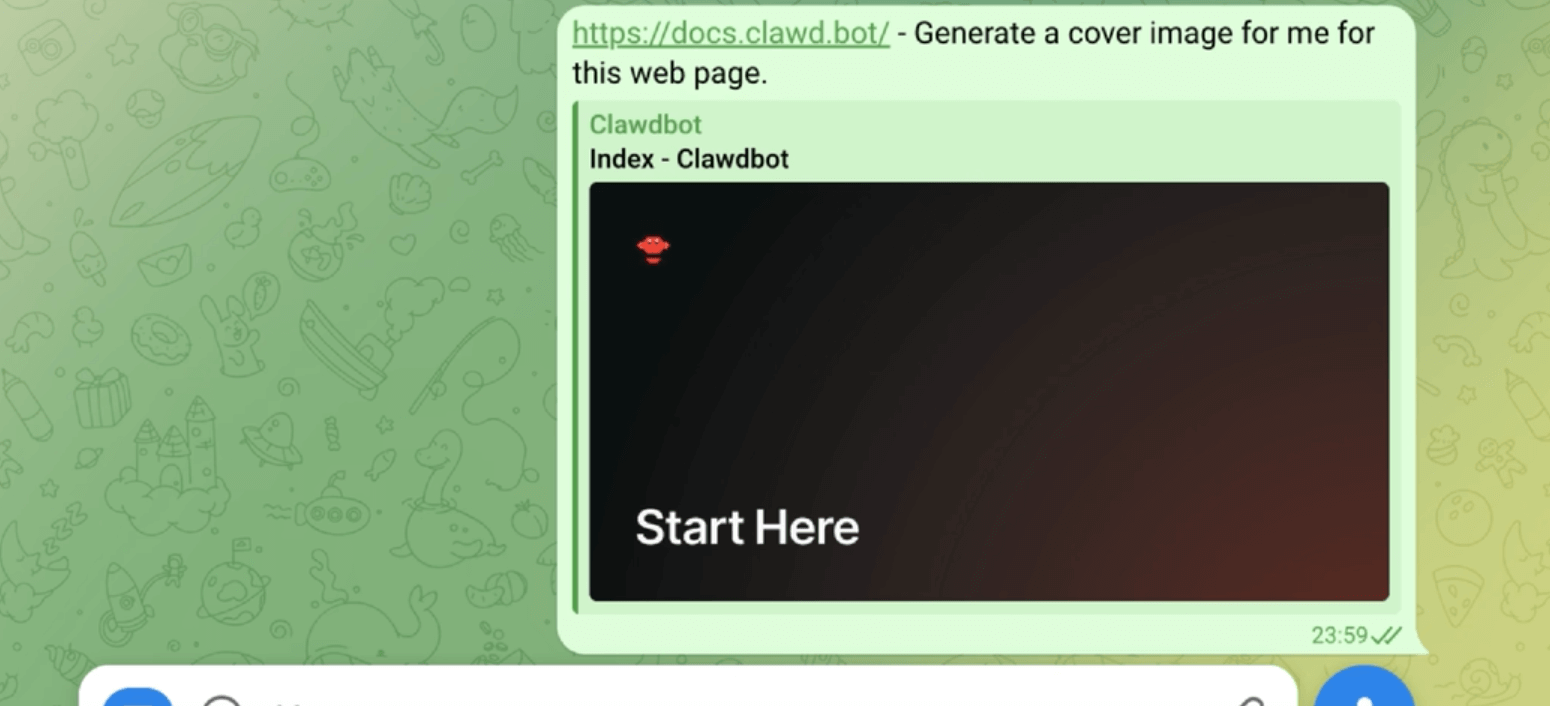The image size is (1550, 706).
Task: Click the paperclip attach icon
Action: coord(1252,701)
